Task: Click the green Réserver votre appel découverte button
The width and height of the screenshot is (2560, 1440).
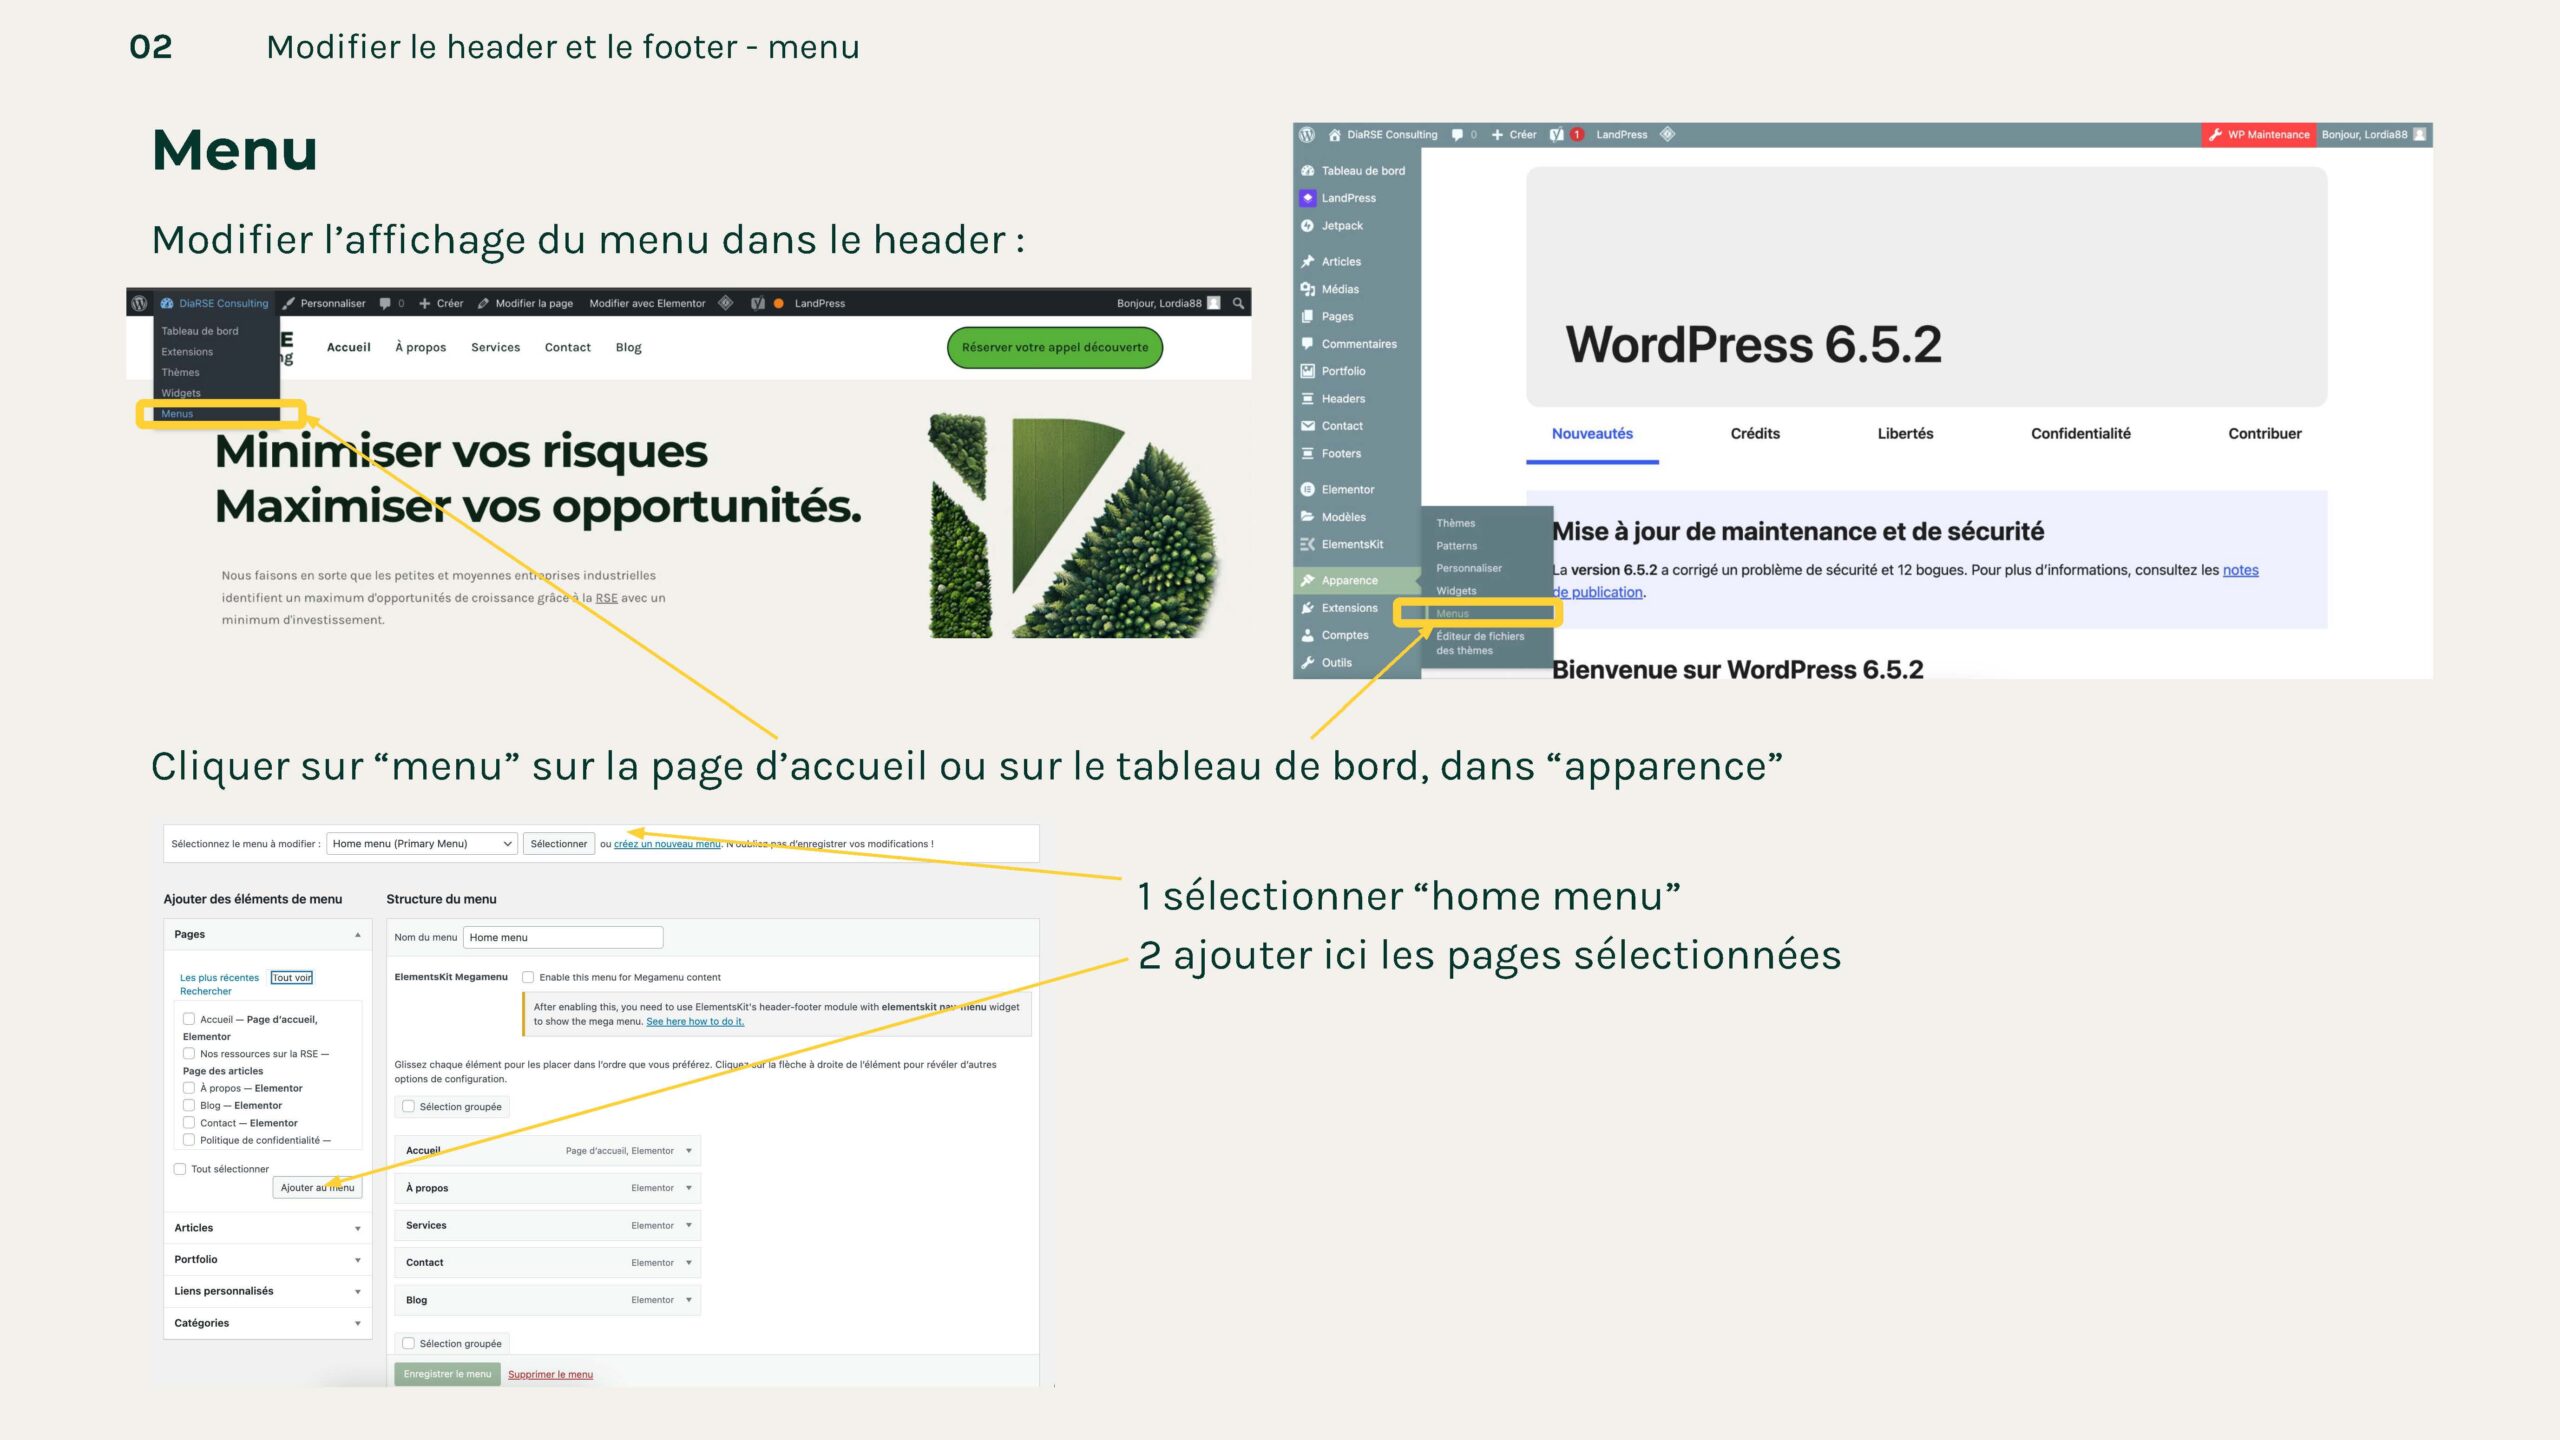Action: pyautogui.click(x=1054, y=347)
